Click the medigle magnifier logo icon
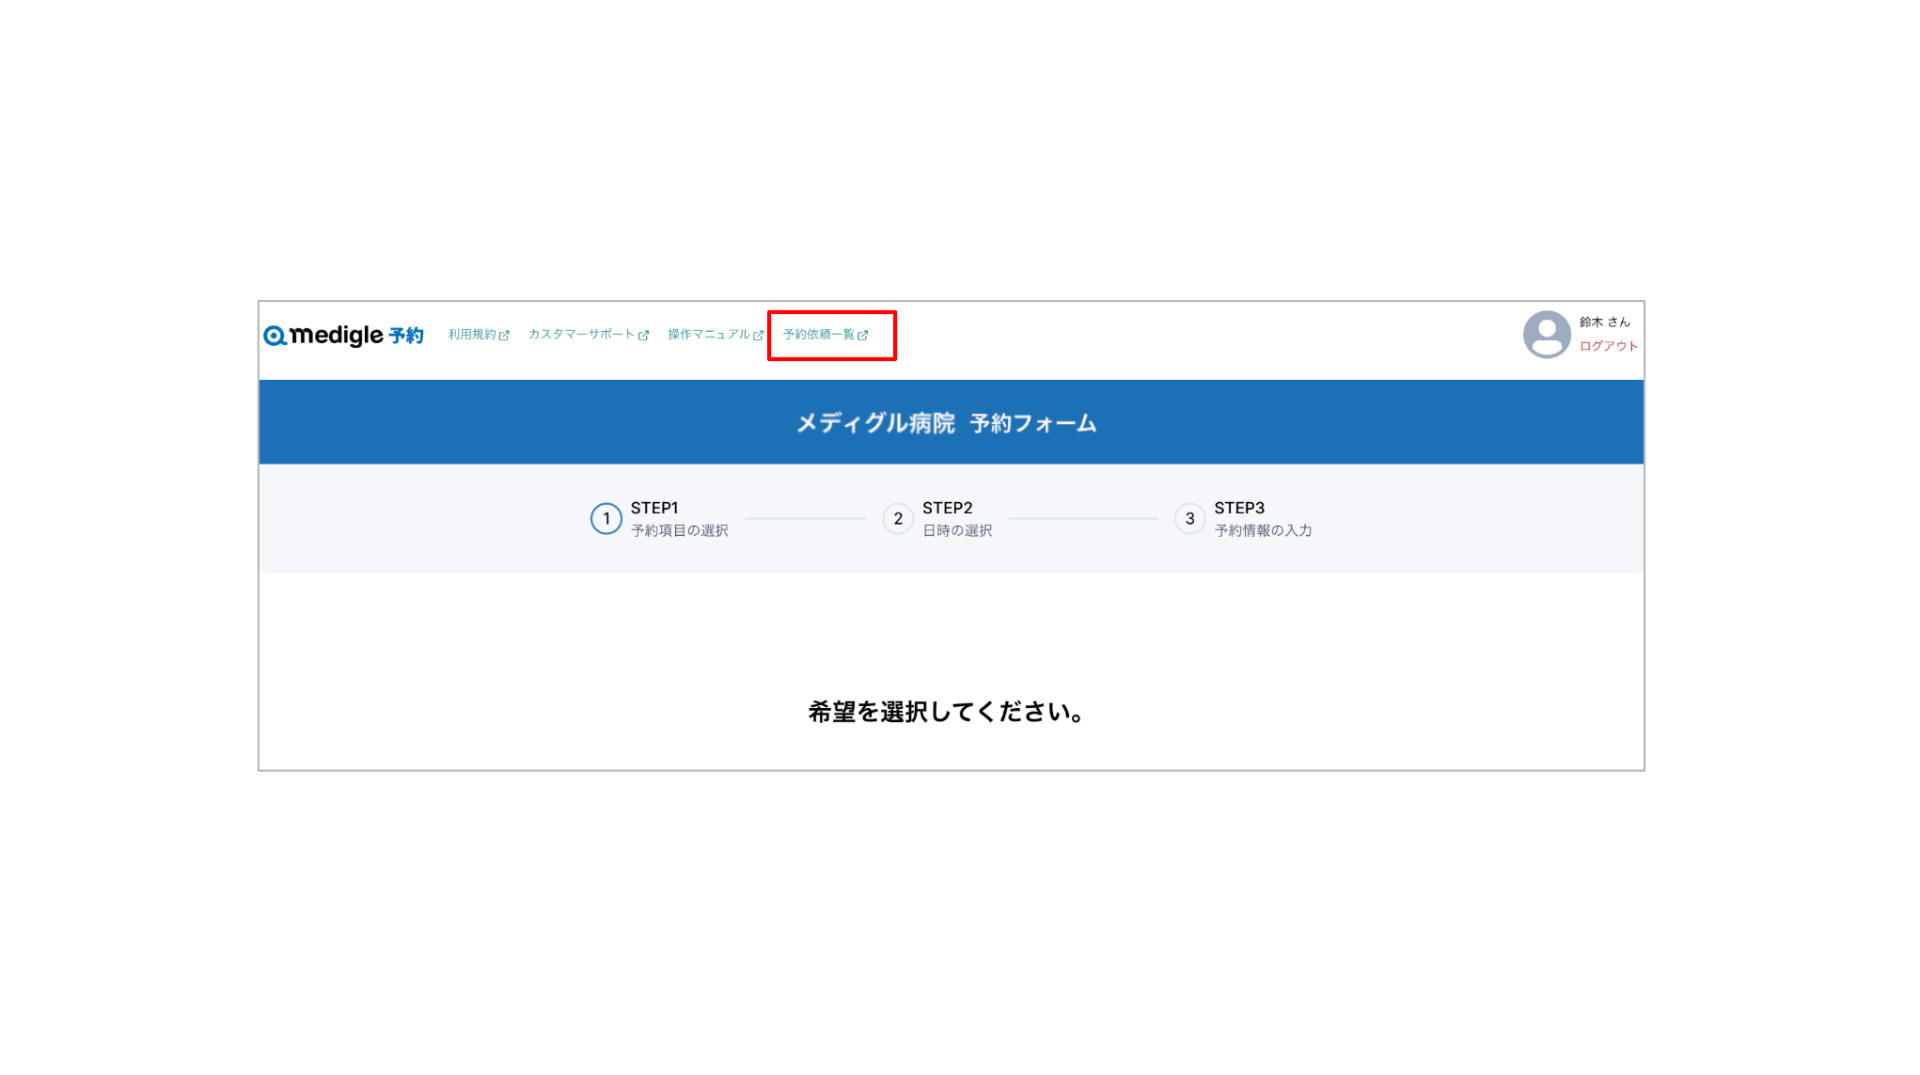 pos(274,336)
